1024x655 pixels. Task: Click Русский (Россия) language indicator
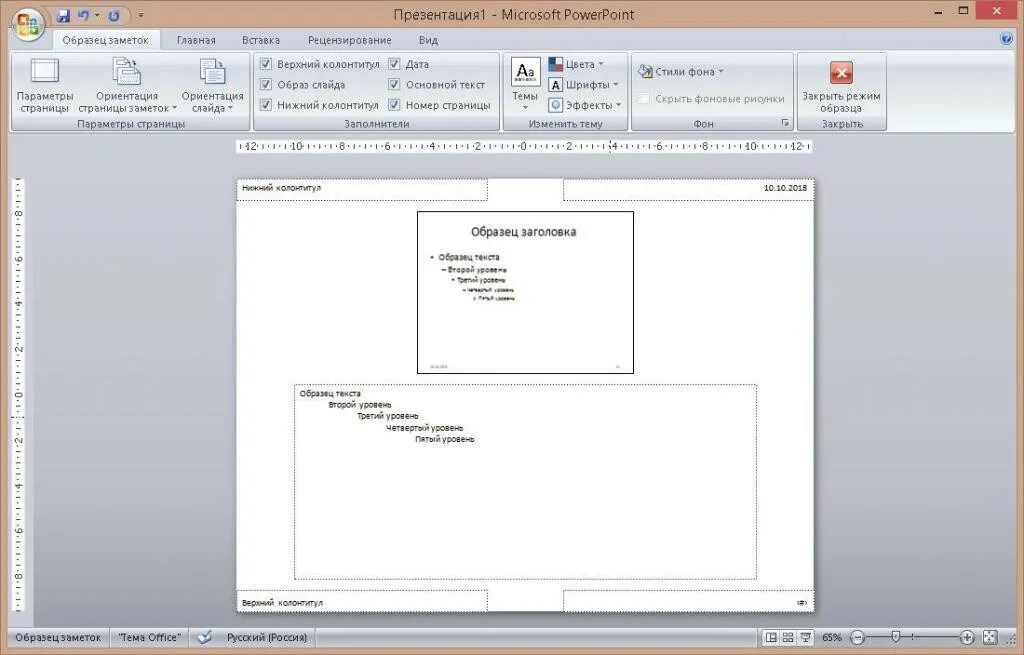coord(266,637)
